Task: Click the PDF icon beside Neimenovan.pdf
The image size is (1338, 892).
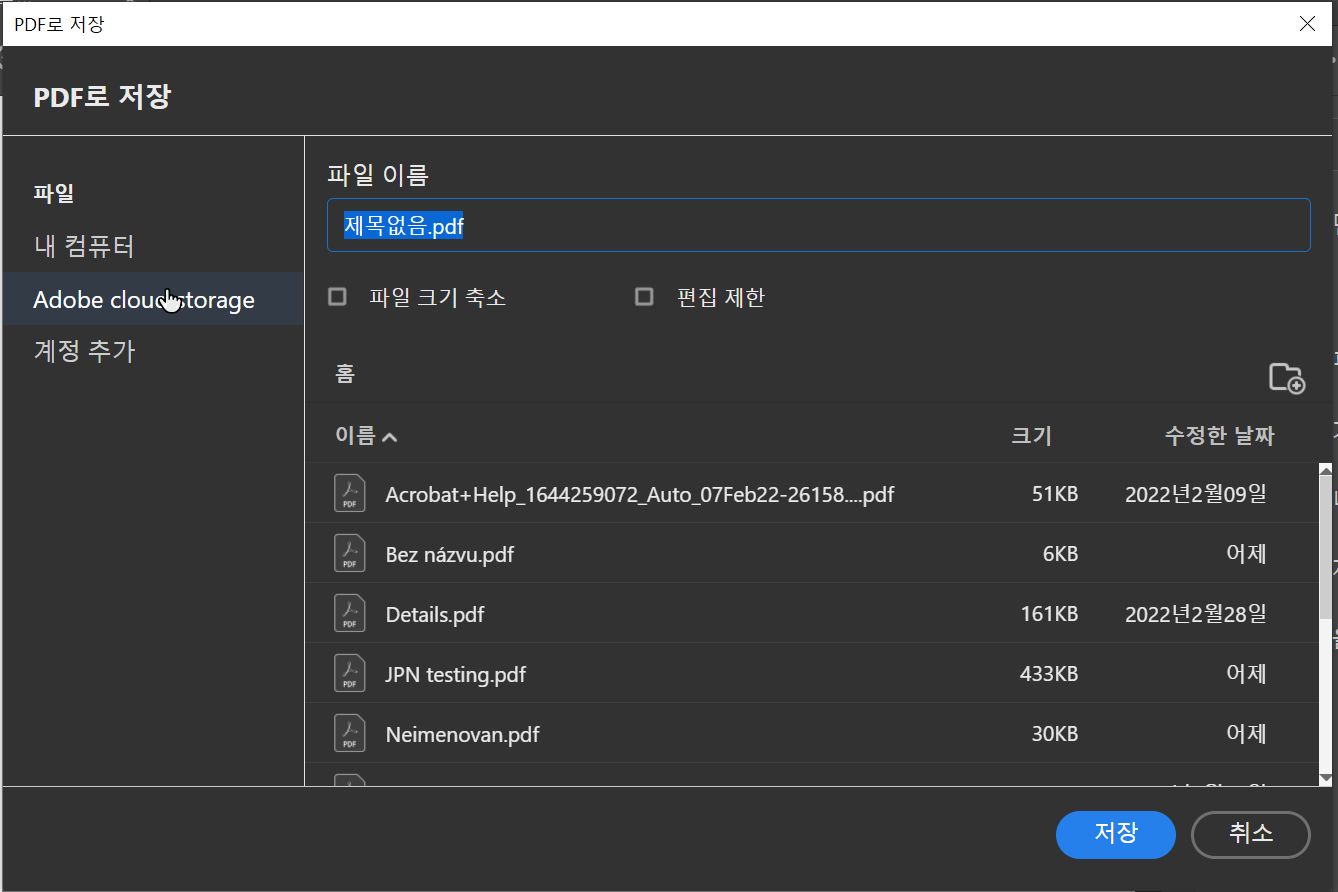Action: coord(348,733)
